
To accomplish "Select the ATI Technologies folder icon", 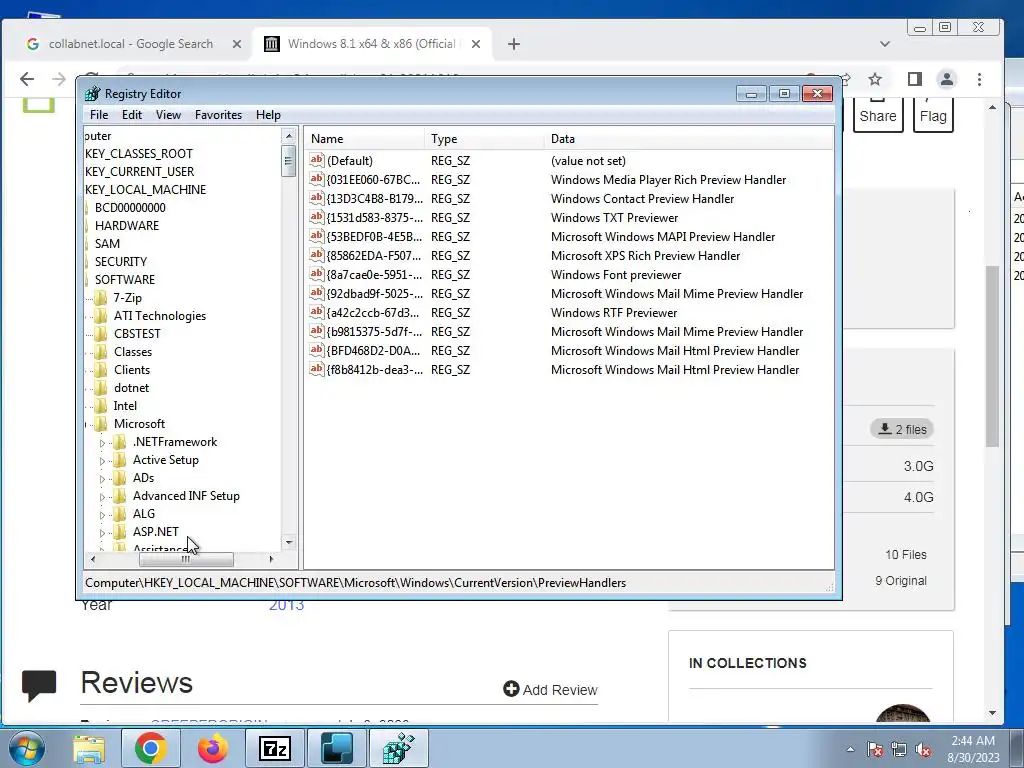I will [101, 316].
